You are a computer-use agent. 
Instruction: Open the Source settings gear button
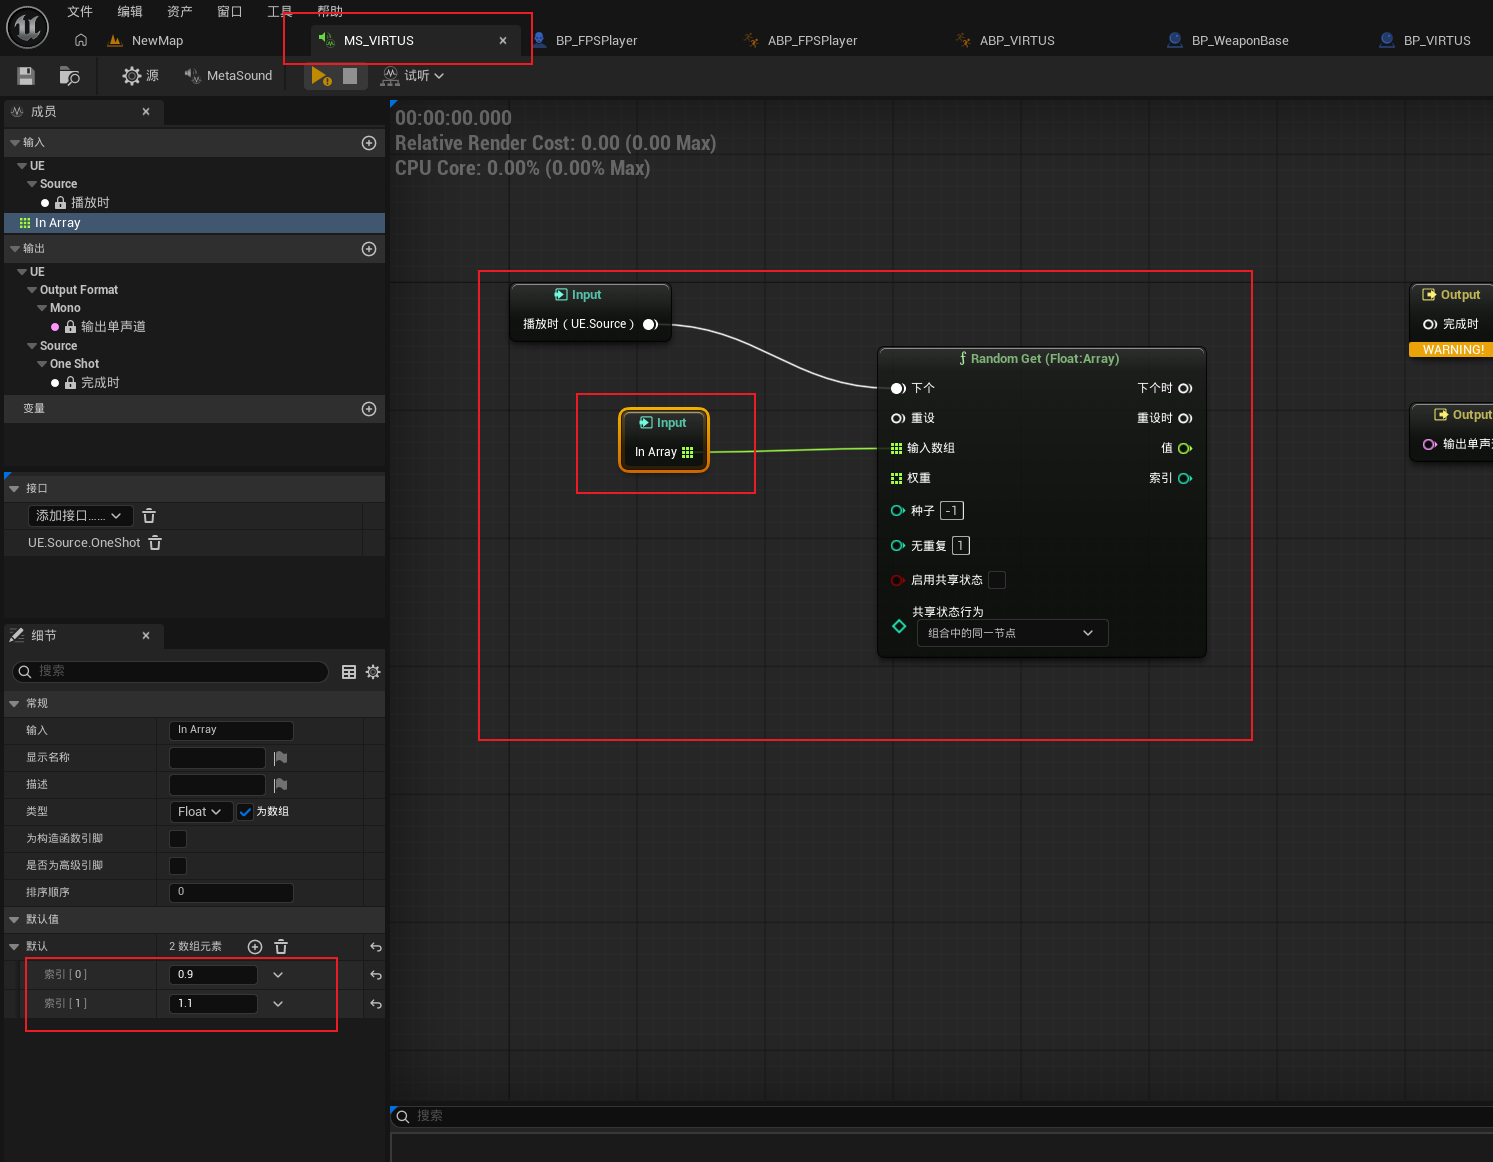(140, 76)
